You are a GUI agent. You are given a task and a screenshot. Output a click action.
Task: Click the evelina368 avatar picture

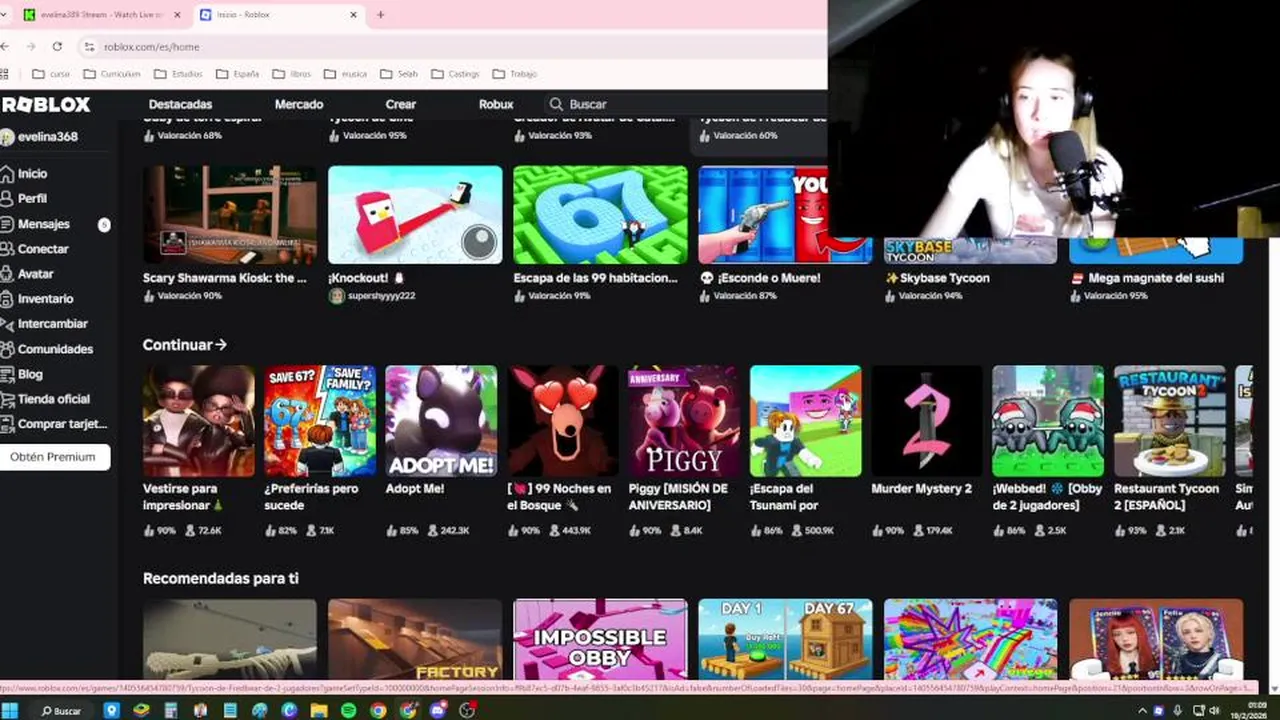click(x=7, y=137)
